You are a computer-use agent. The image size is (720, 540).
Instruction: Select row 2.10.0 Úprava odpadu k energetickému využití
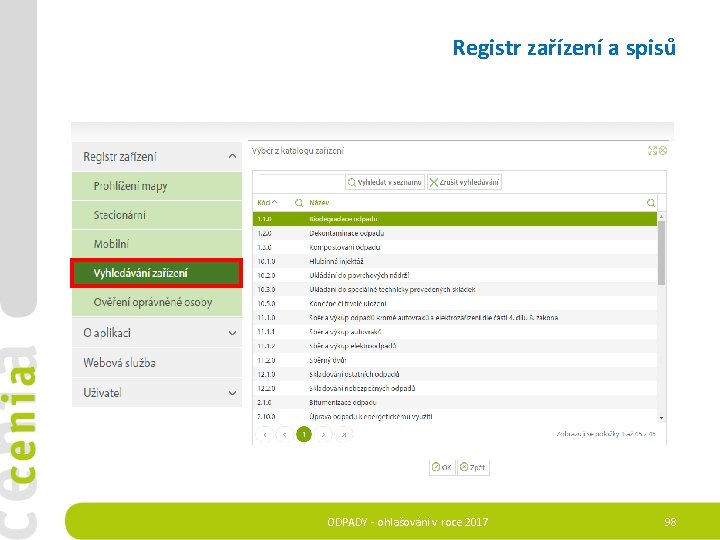coord(455,416)
